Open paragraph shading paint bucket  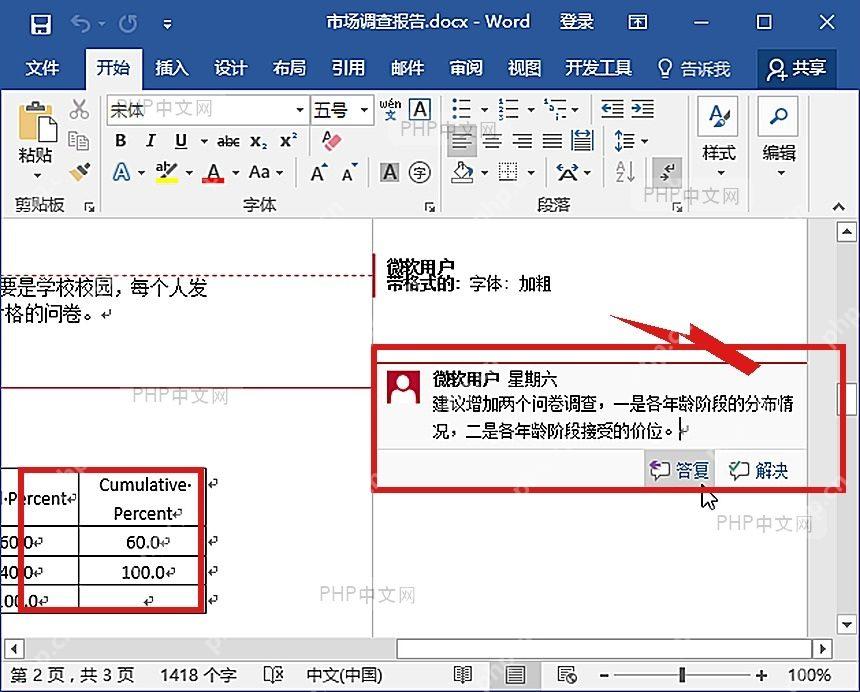tap(462, 172)
